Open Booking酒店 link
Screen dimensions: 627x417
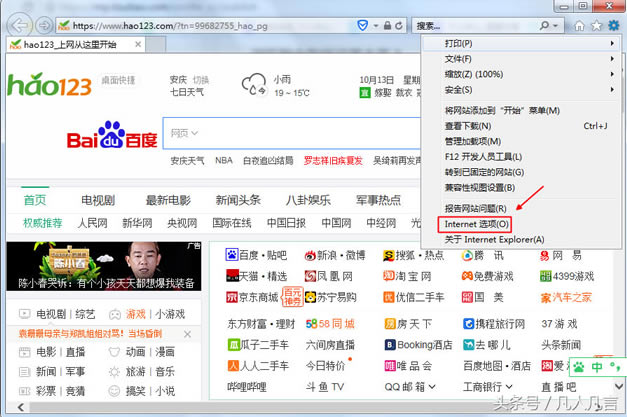click(418, 345)
